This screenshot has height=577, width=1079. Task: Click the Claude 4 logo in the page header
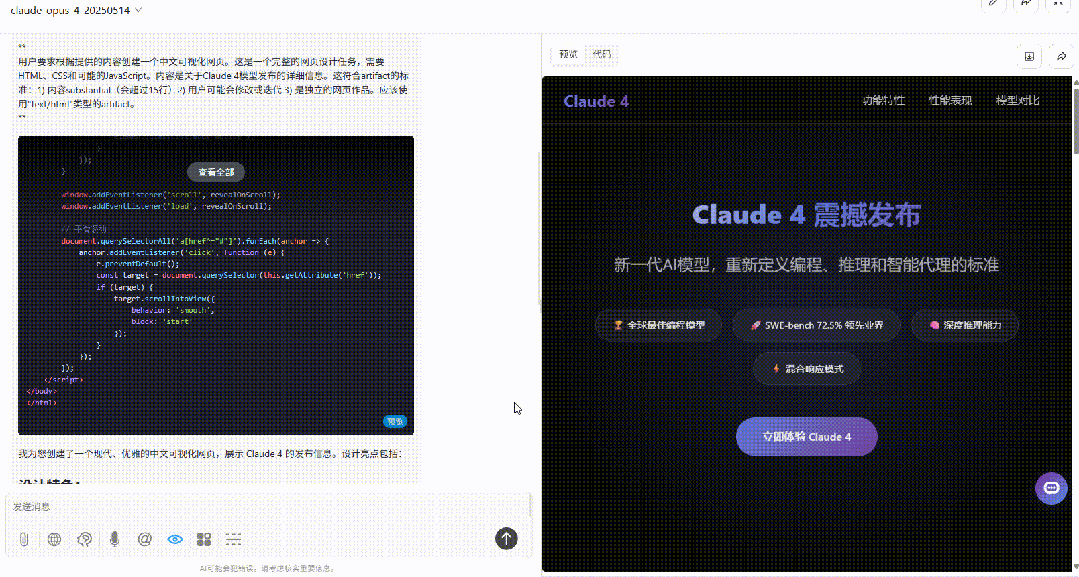point(596,101)
